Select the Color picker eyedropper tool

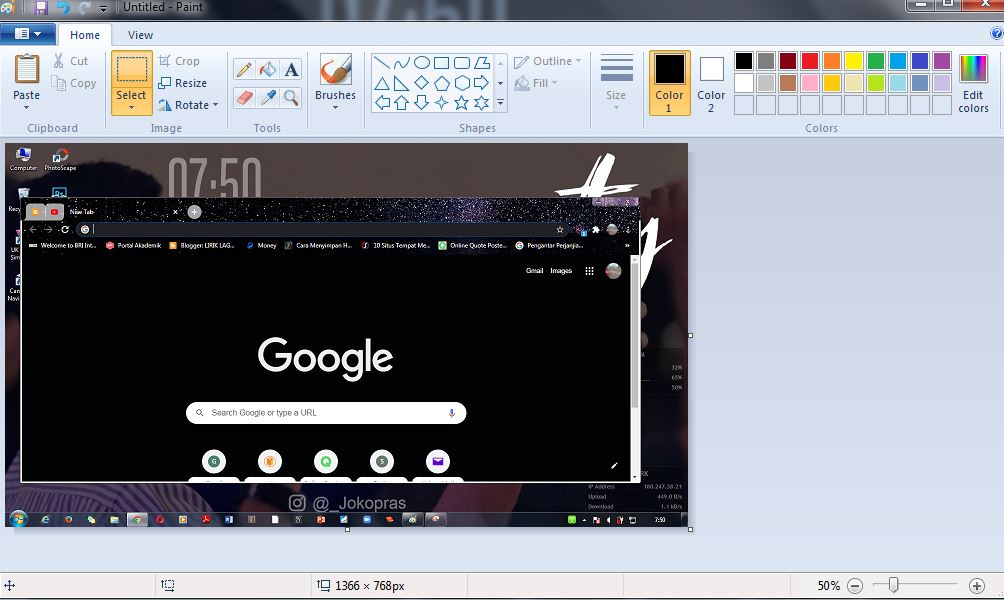pos(268,97)
